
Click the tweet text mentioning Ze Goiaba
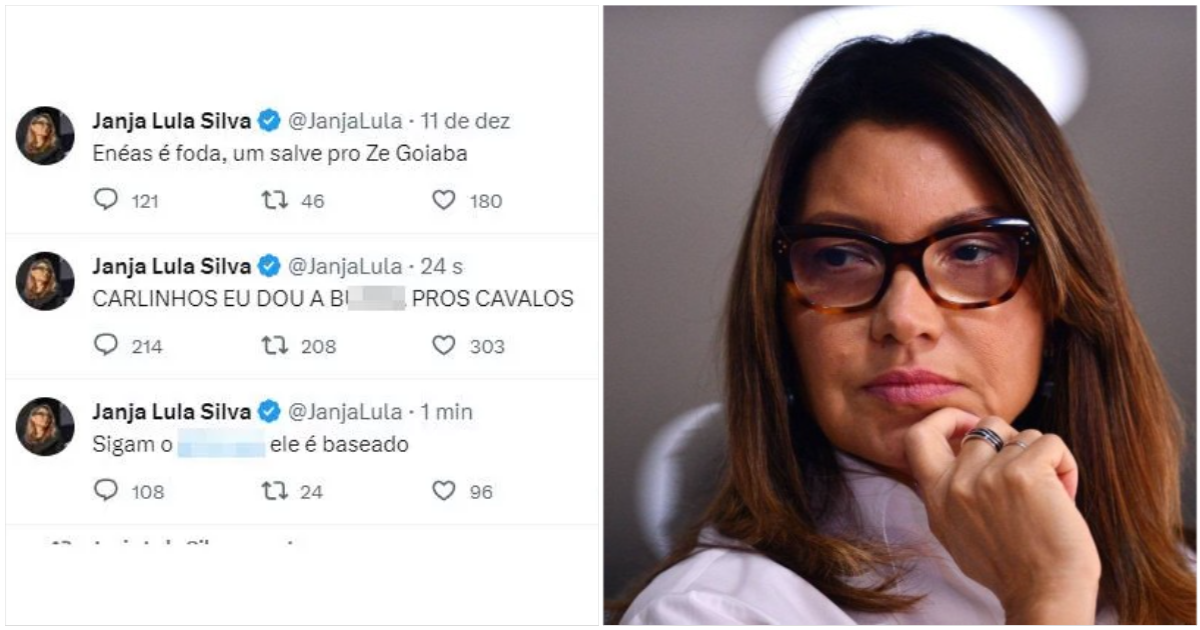point(280,155)
